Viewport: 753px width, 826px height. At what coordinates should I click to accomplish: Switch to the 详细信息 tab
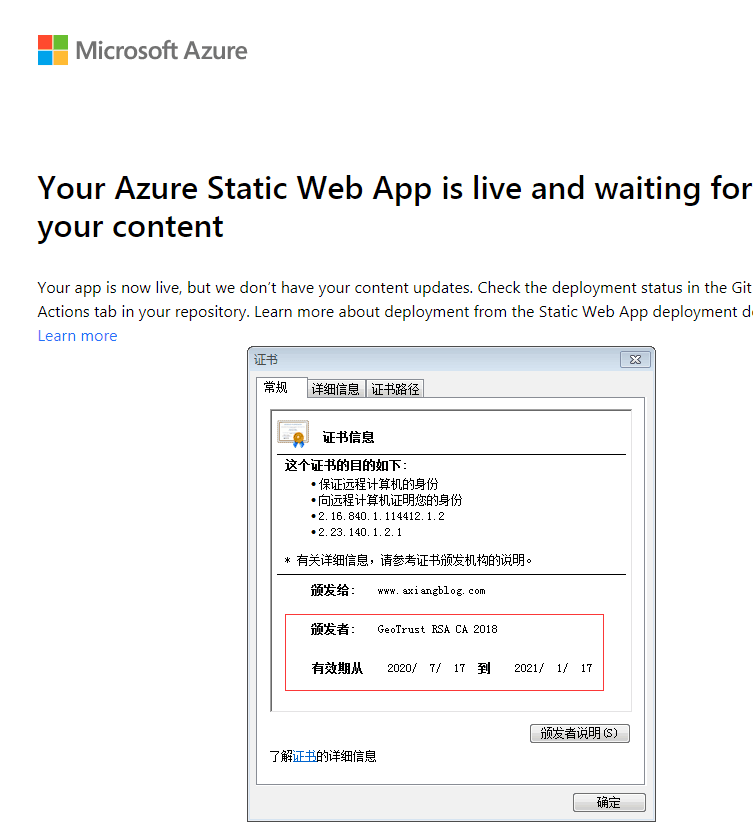(x=336, y=389)
